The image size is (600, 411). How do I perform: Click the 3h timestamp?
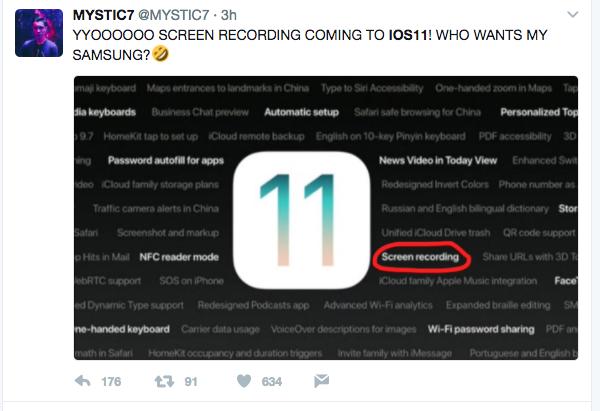[229, 15]
